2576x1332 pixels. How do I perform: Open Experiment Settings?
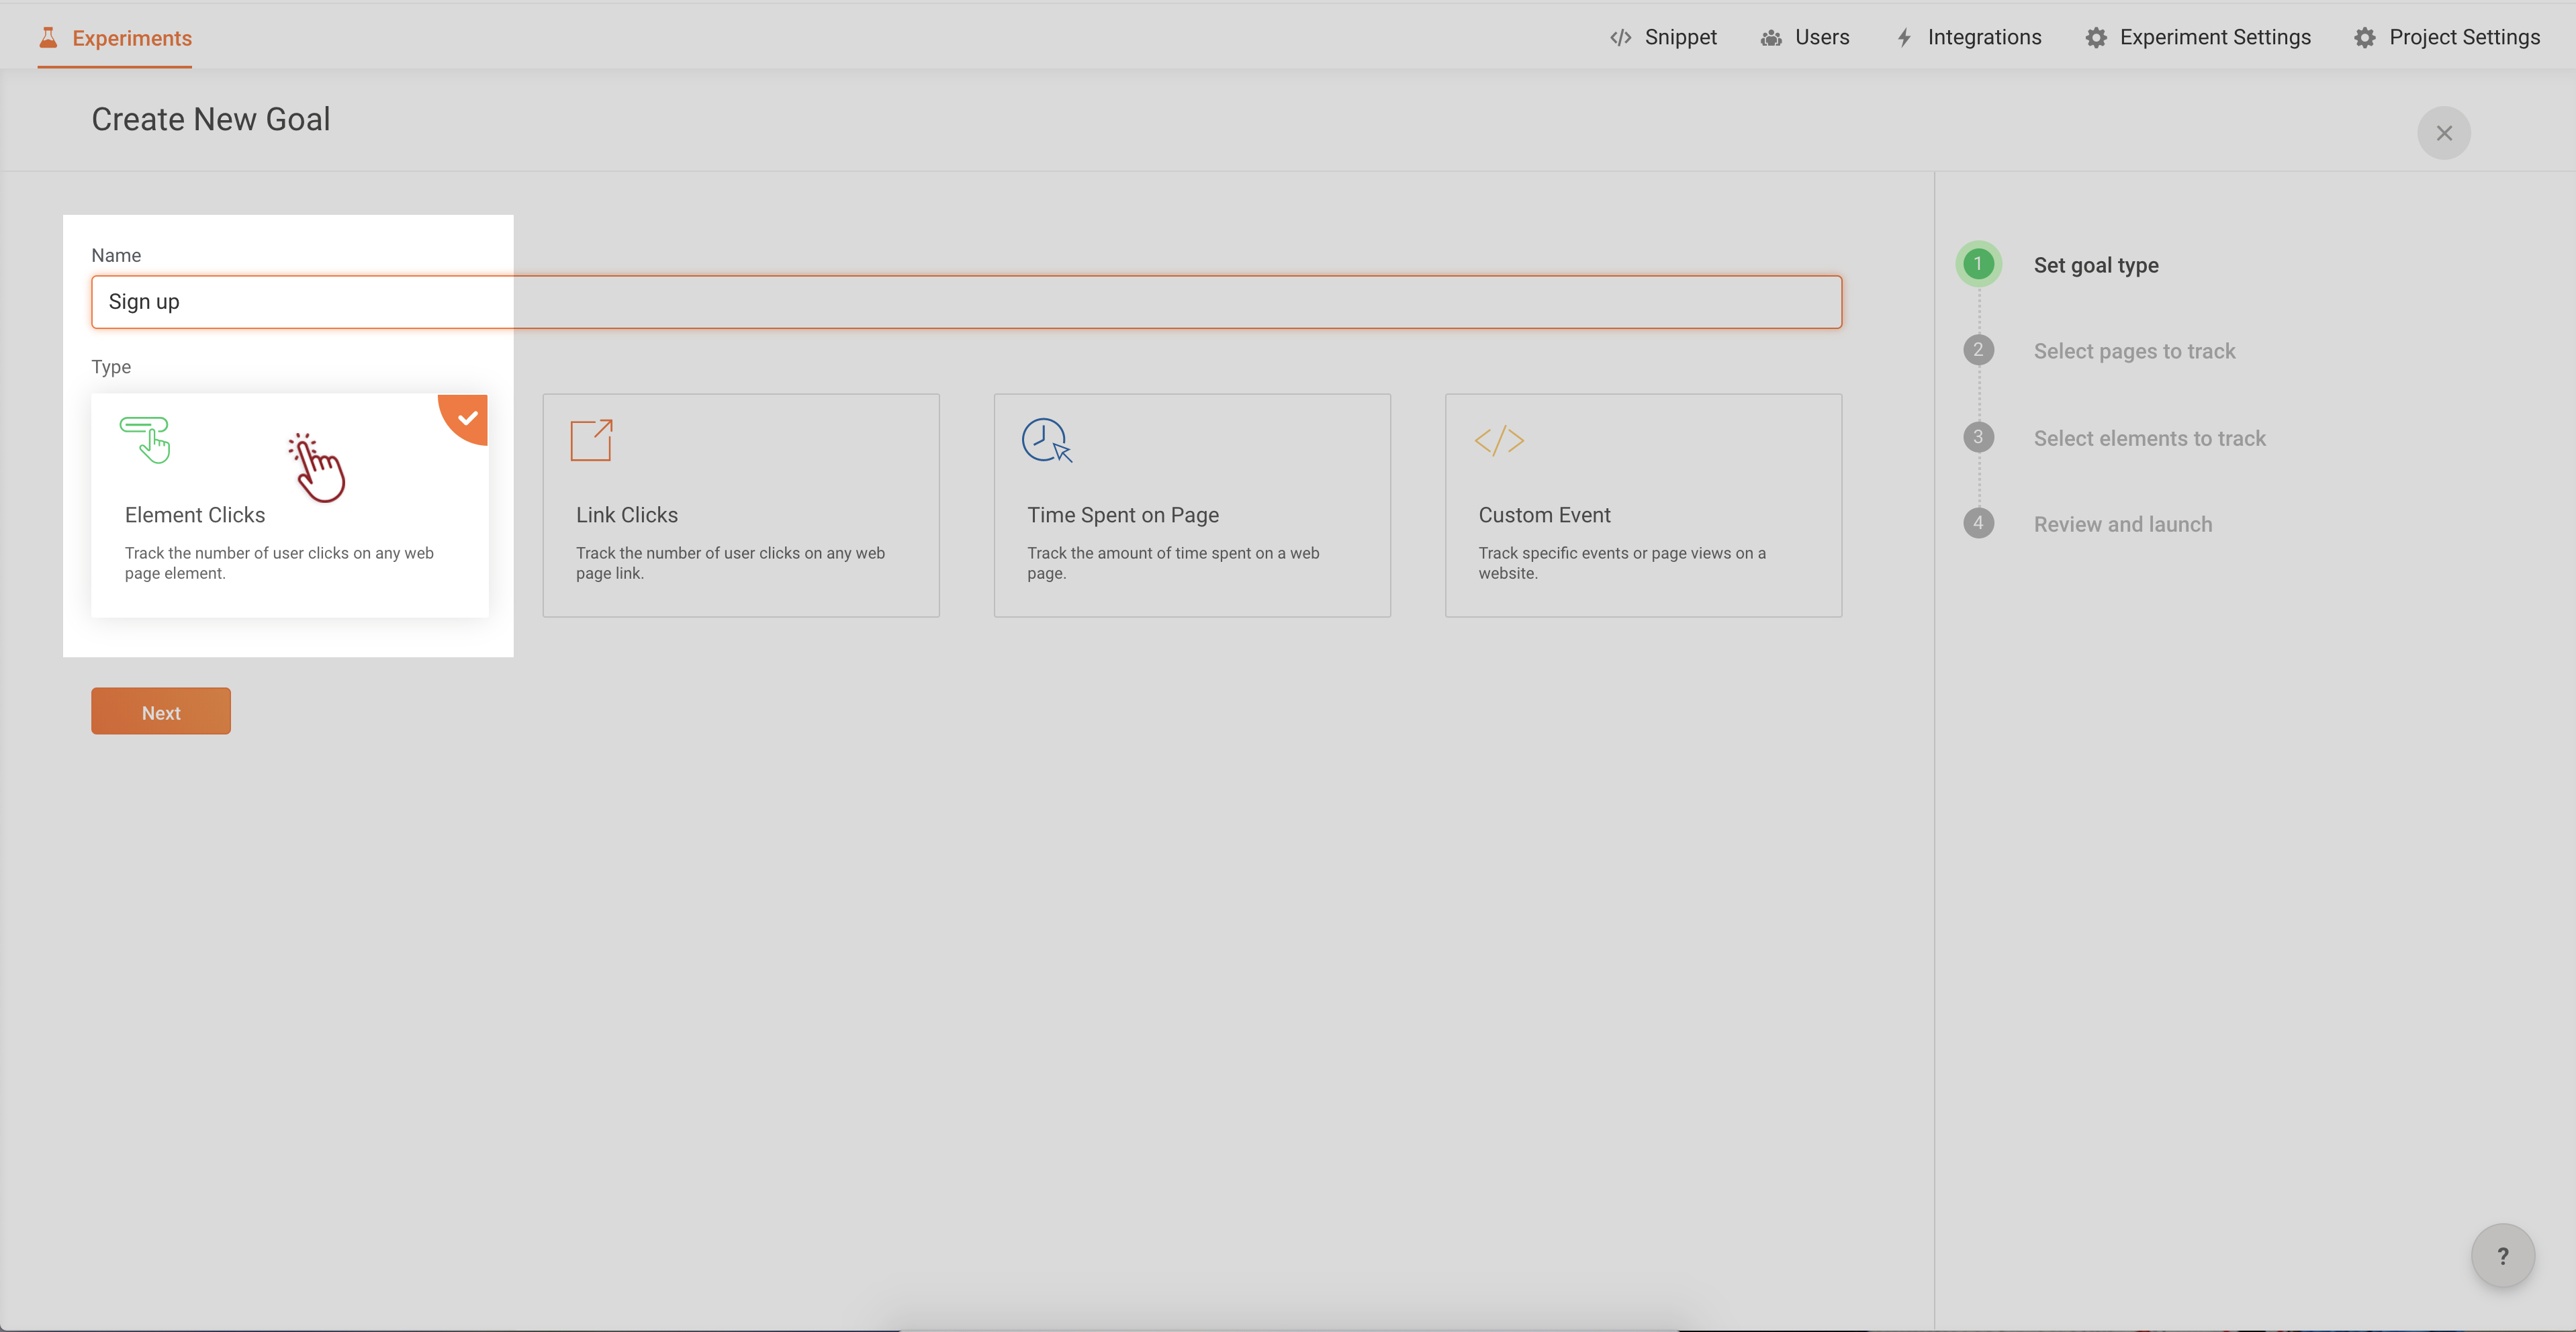pyautogui.click(x=2198, y=37)
